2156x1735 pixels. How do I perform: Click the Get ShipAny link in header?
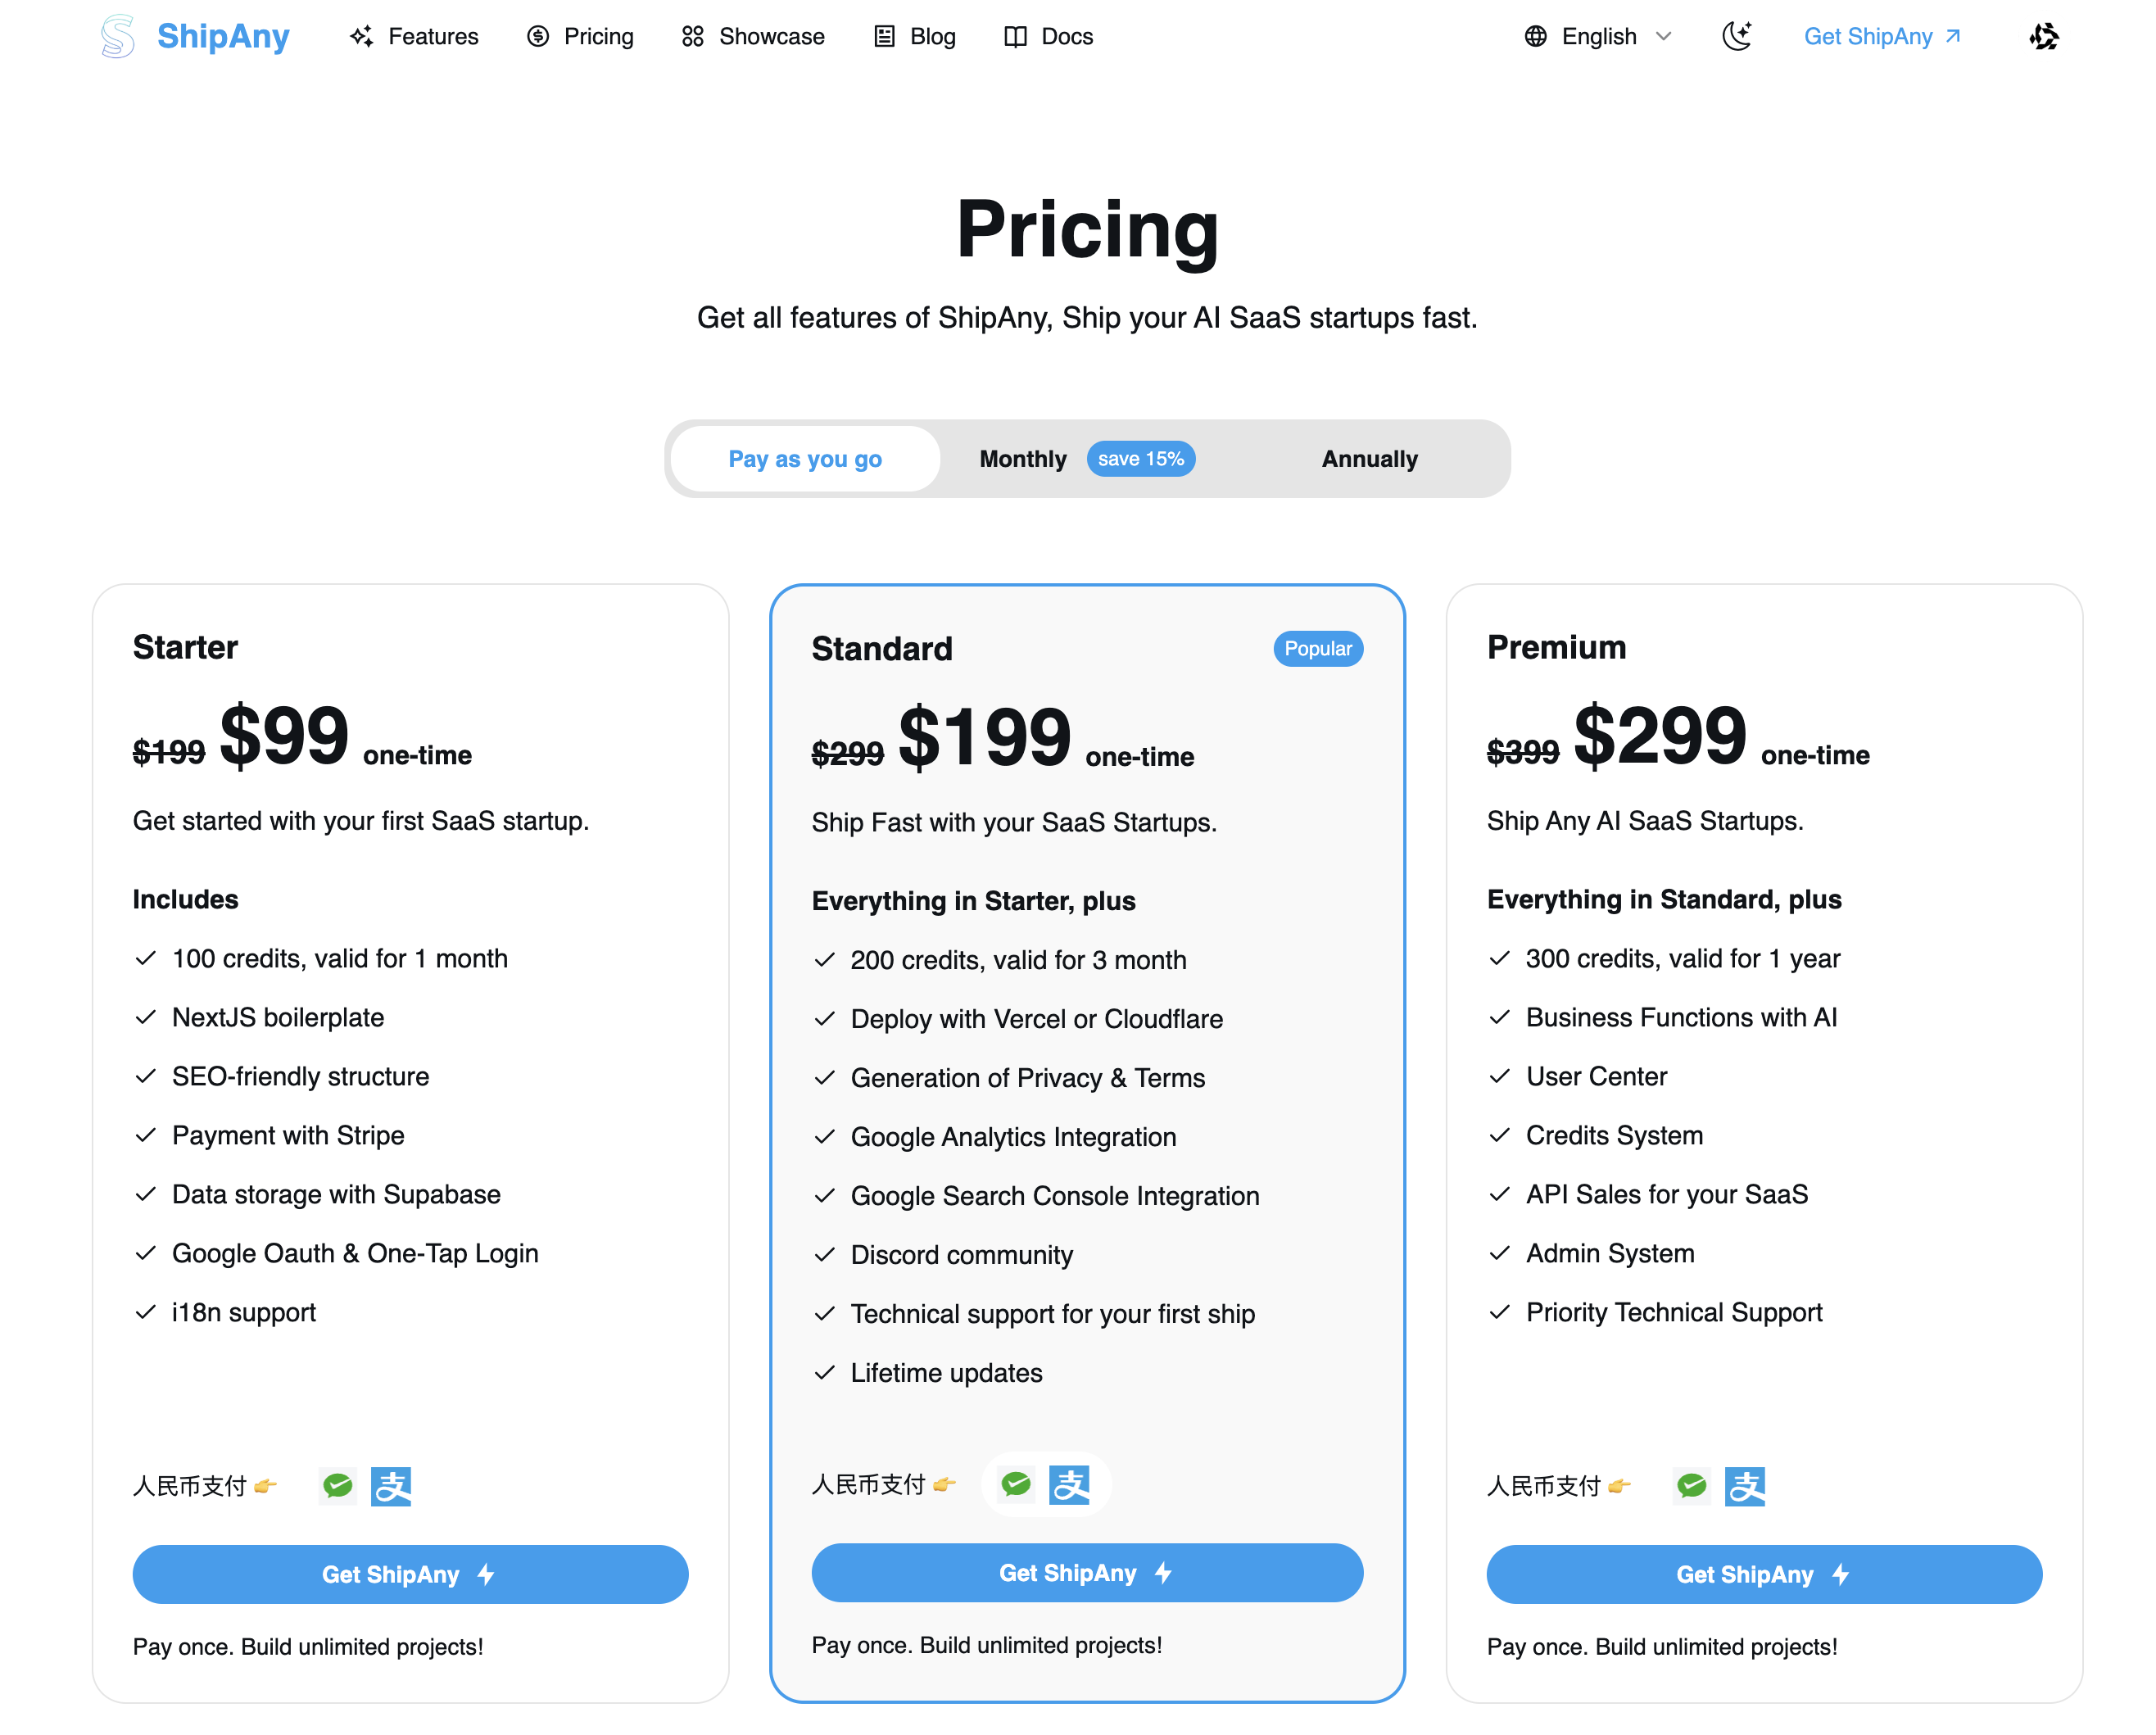(x=1881, y=37)
